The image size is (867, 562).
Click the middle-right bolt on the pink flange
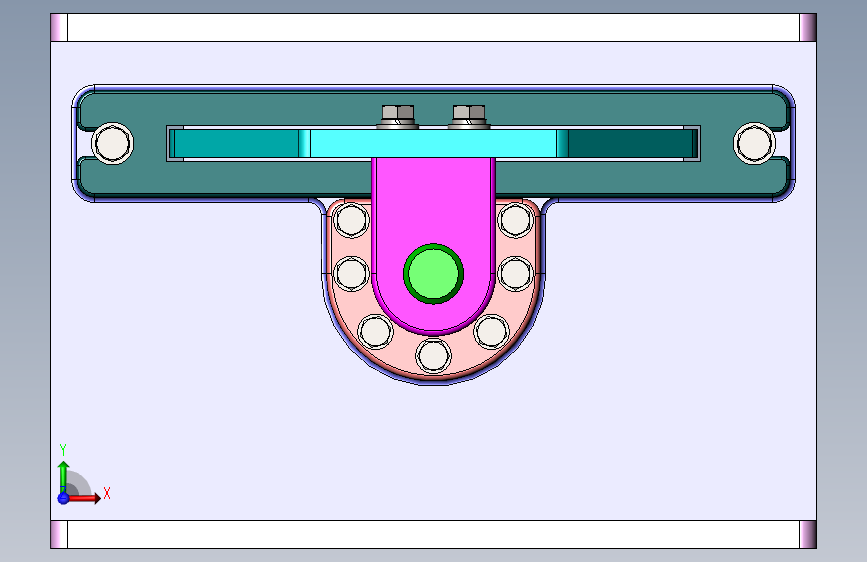click(x=515, y=273)
